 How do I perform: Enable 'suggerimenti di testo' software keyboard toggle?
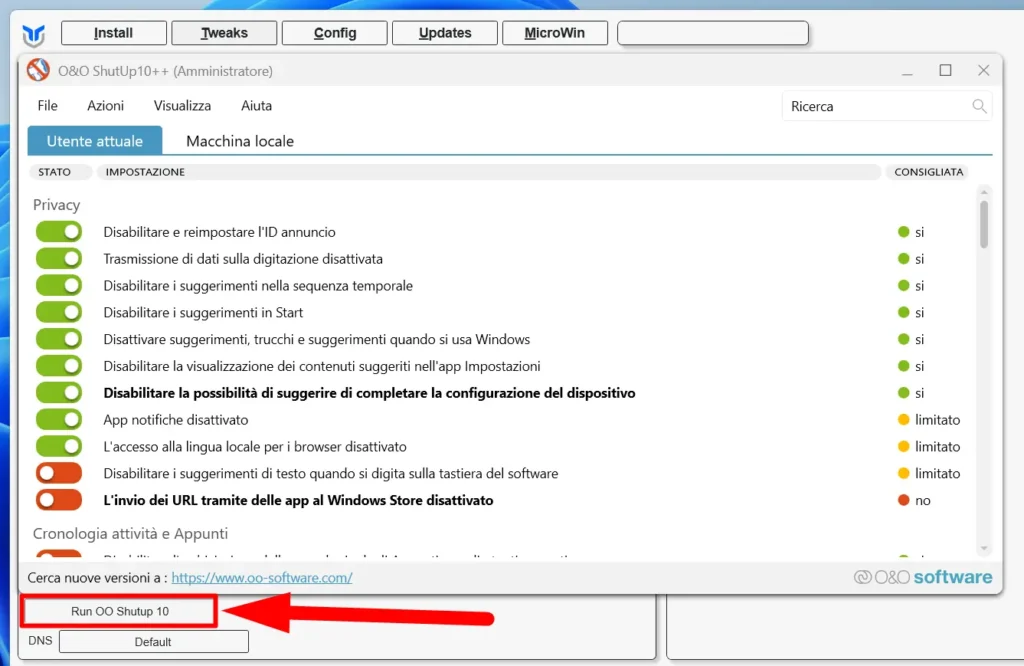(59, 473)
